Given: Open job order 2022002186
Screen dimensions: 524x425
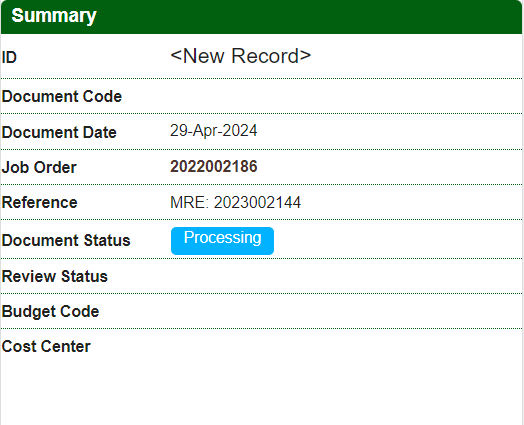Looking at the screenshot, I should [214, 166].
